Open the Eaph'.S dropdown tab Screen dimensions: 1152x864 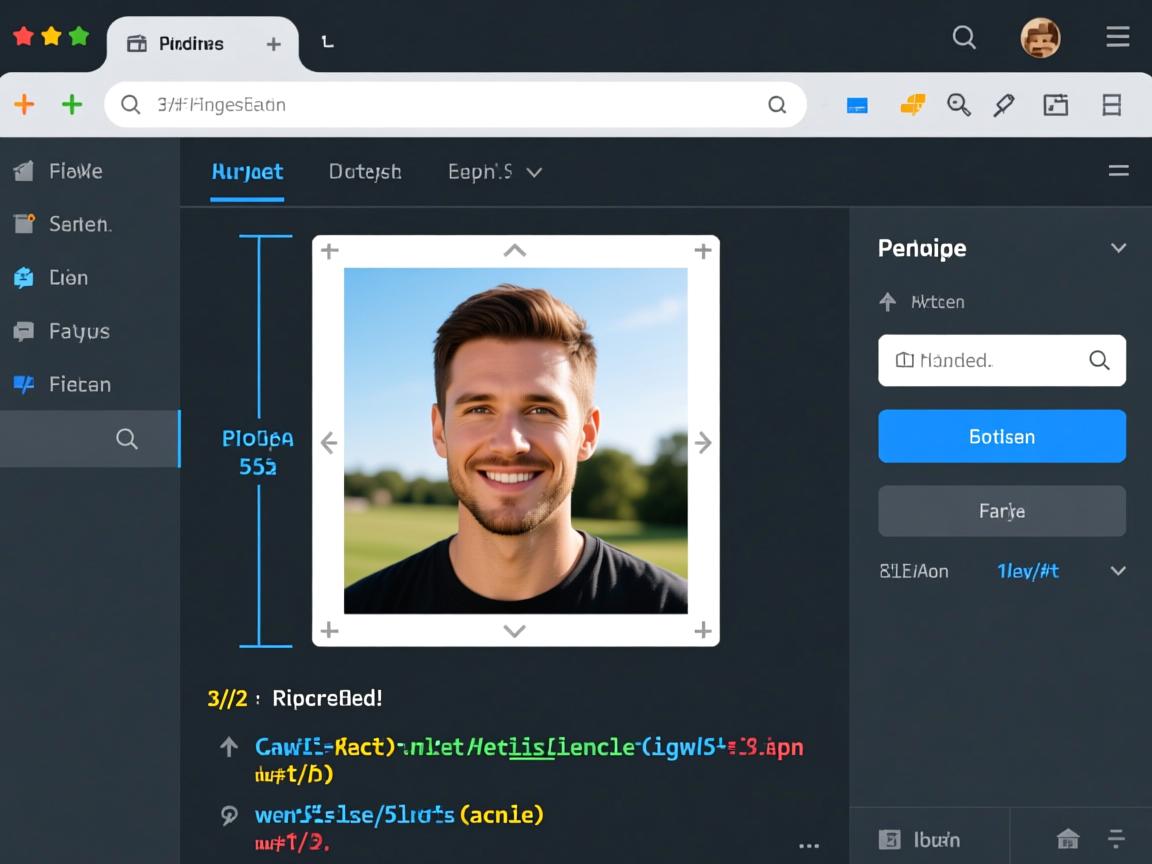(494, 172)
